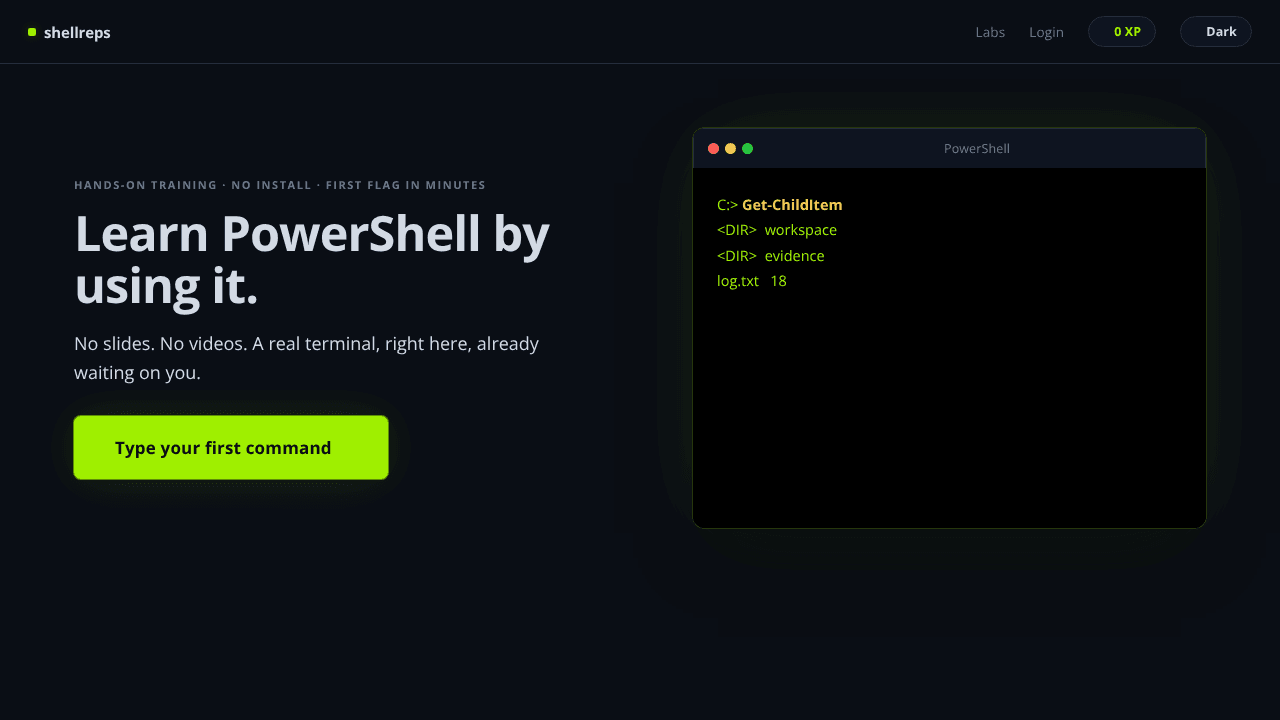This screenshot has height=720, width=1280.
Task: Click the PowerShell window title text
Action: tap(977, 149)
